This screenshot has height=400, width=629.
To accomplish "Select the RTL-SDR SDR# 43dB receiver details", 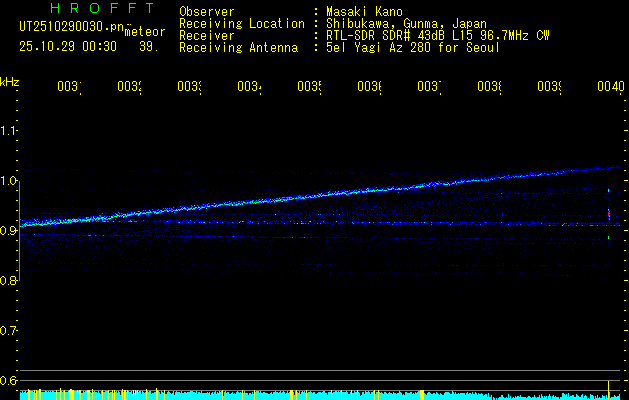I will [x=437, y=36].
